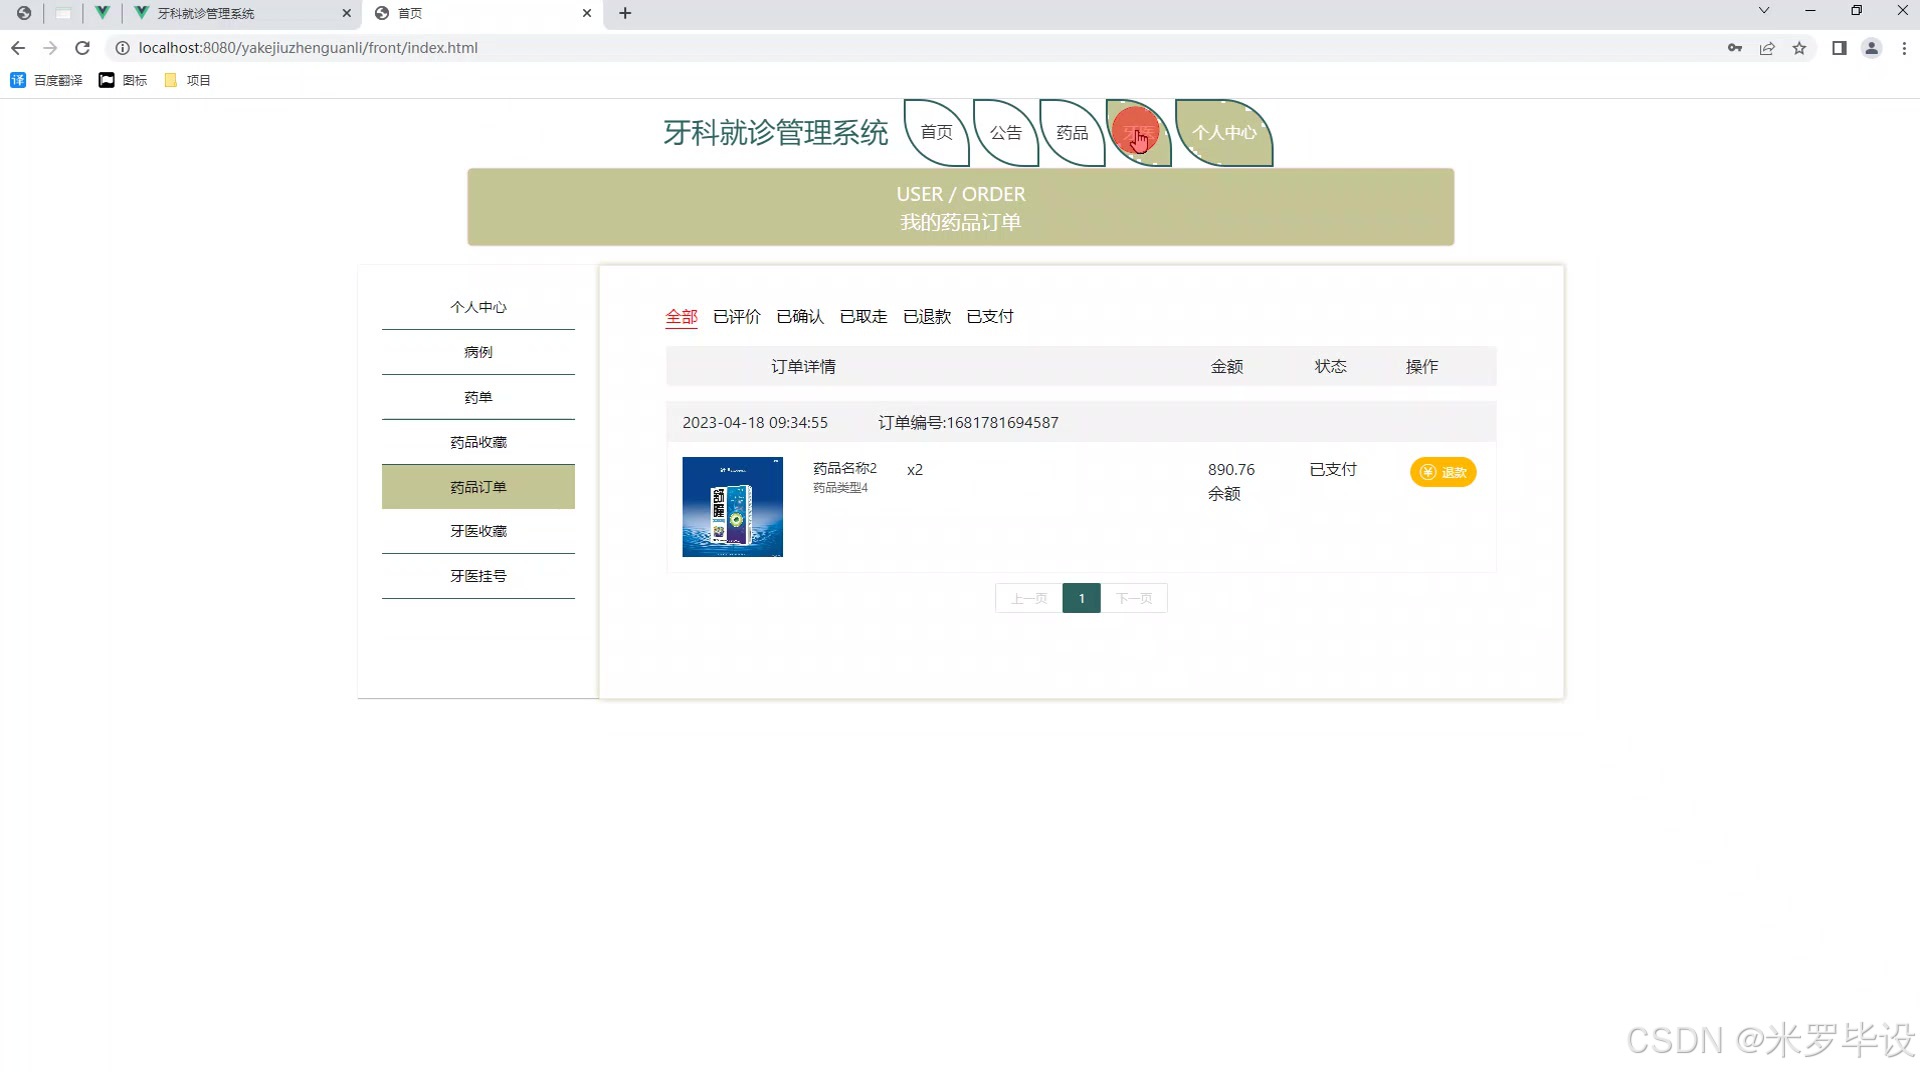Switch to the 已支付 order filter

pyautogui.click(x=989, y=316)
